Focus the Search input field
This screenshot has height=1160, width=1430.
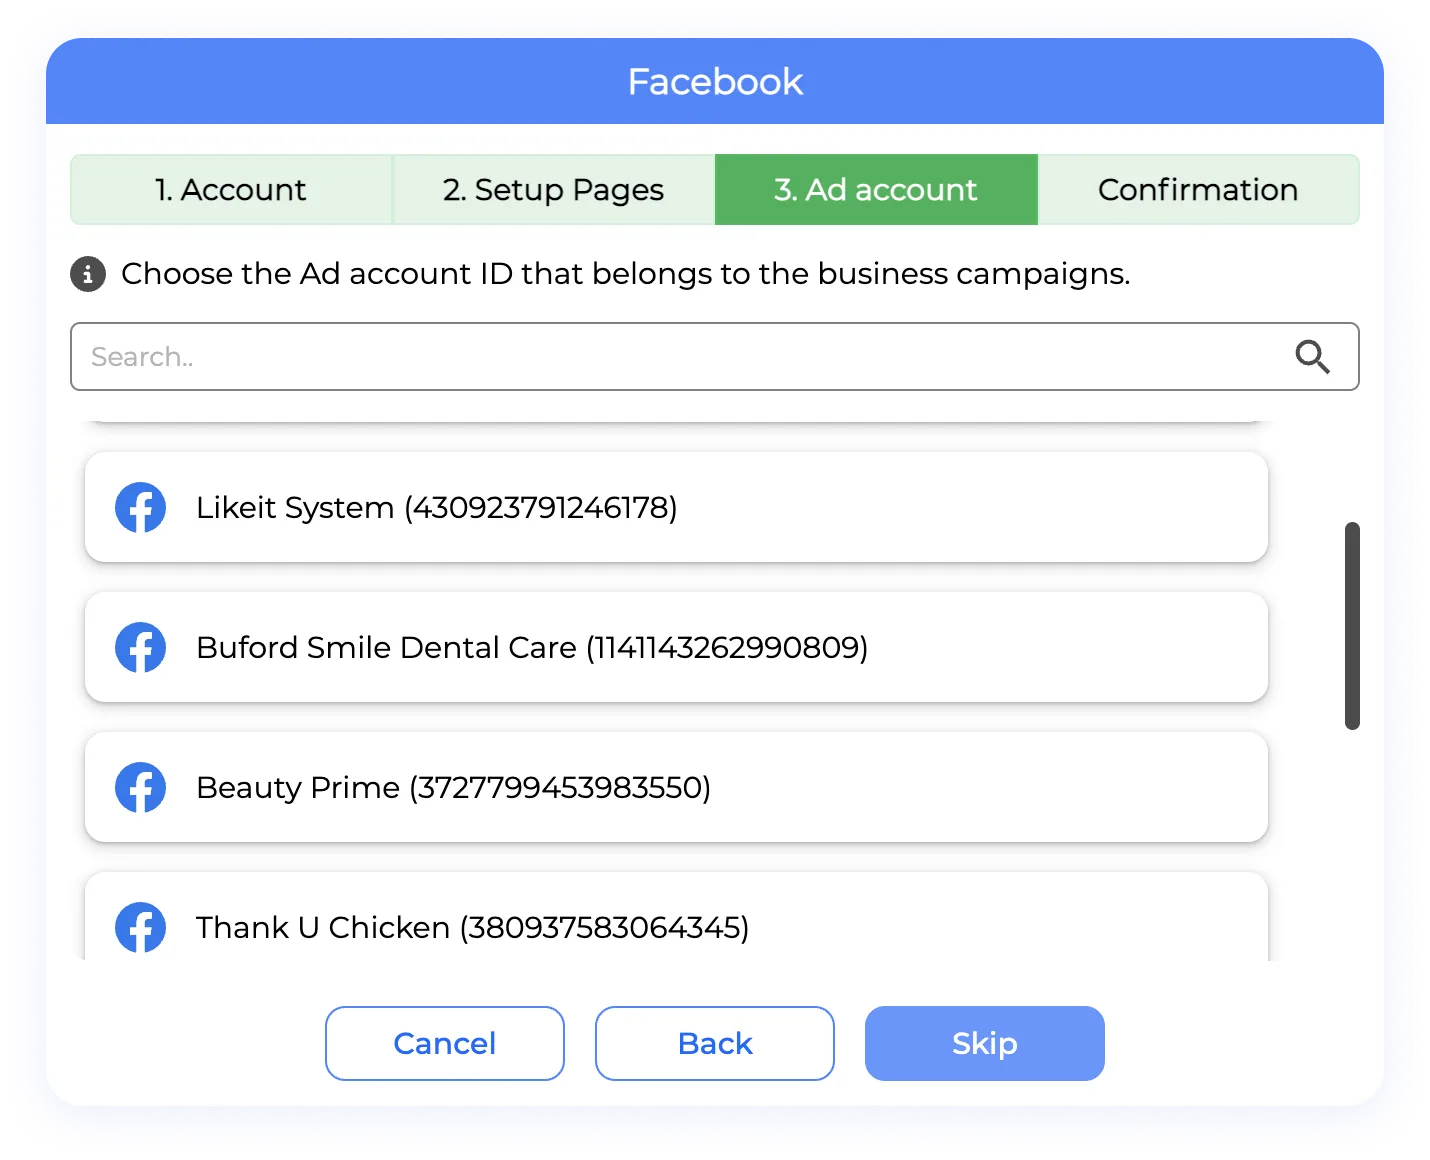(680, 357)
